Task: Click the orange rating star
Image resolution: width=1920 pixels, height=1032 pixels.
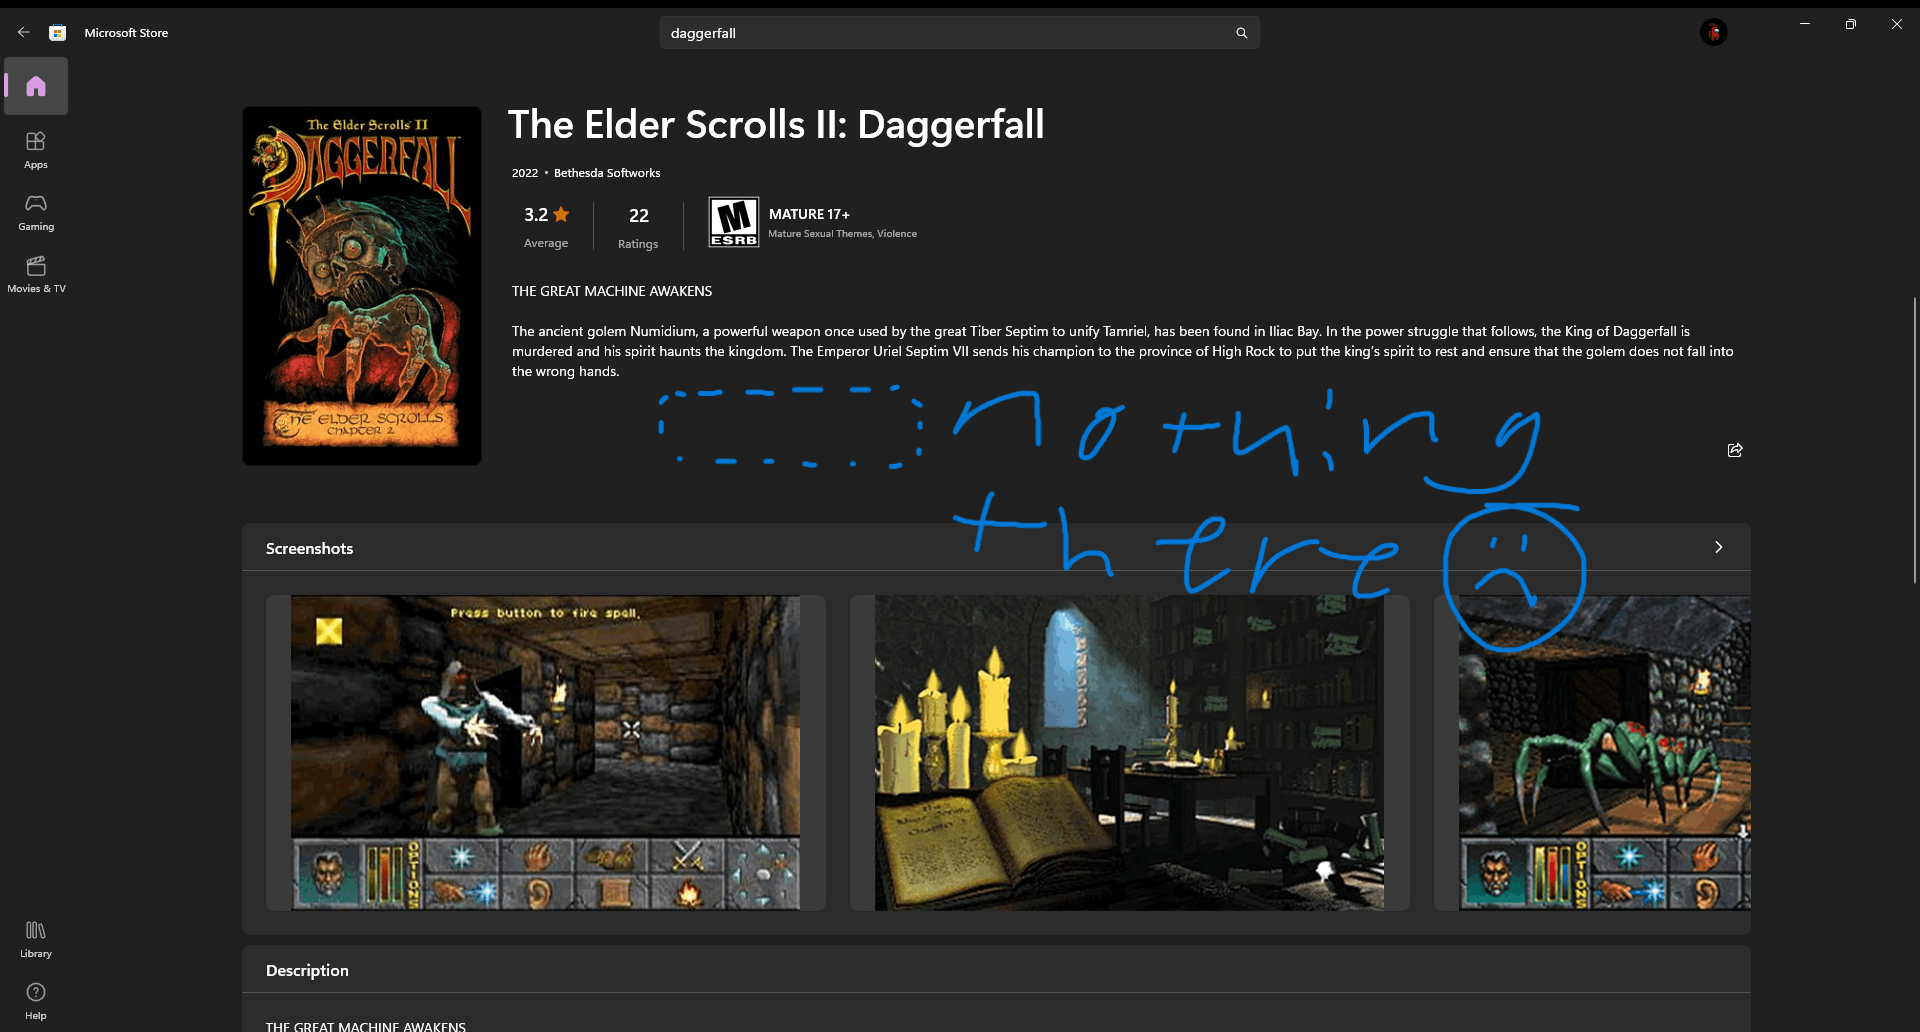Action: [561, 214]
